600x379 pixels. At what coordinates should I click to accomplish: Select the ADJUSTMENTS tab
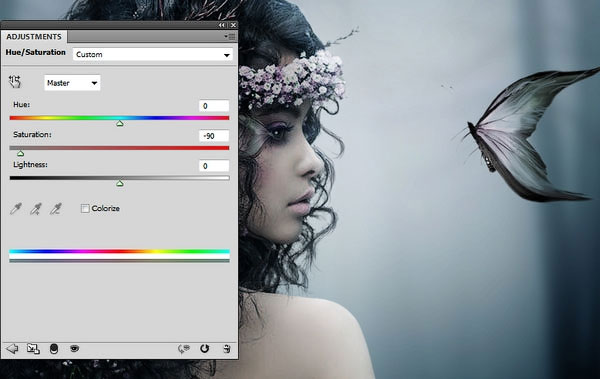[34, 37]
